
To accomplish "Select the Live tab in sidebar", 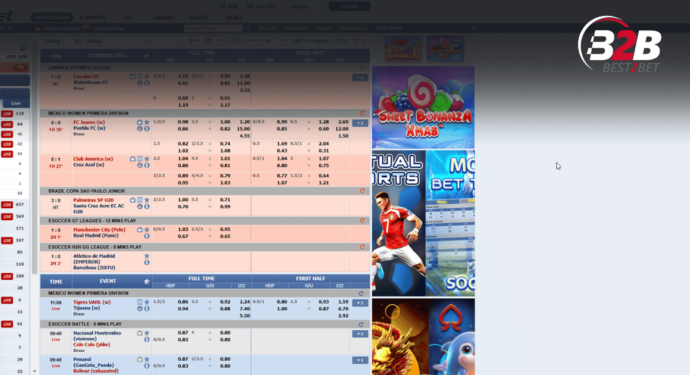I will (x=15, y=103).
